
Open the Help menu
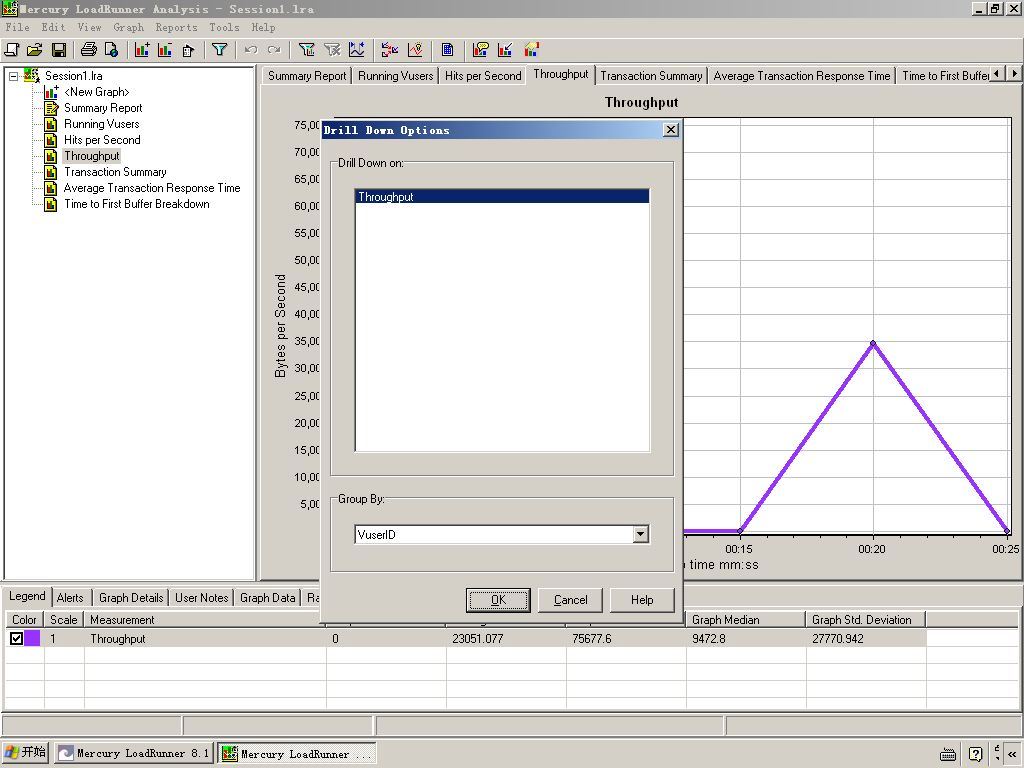(263, 27)
